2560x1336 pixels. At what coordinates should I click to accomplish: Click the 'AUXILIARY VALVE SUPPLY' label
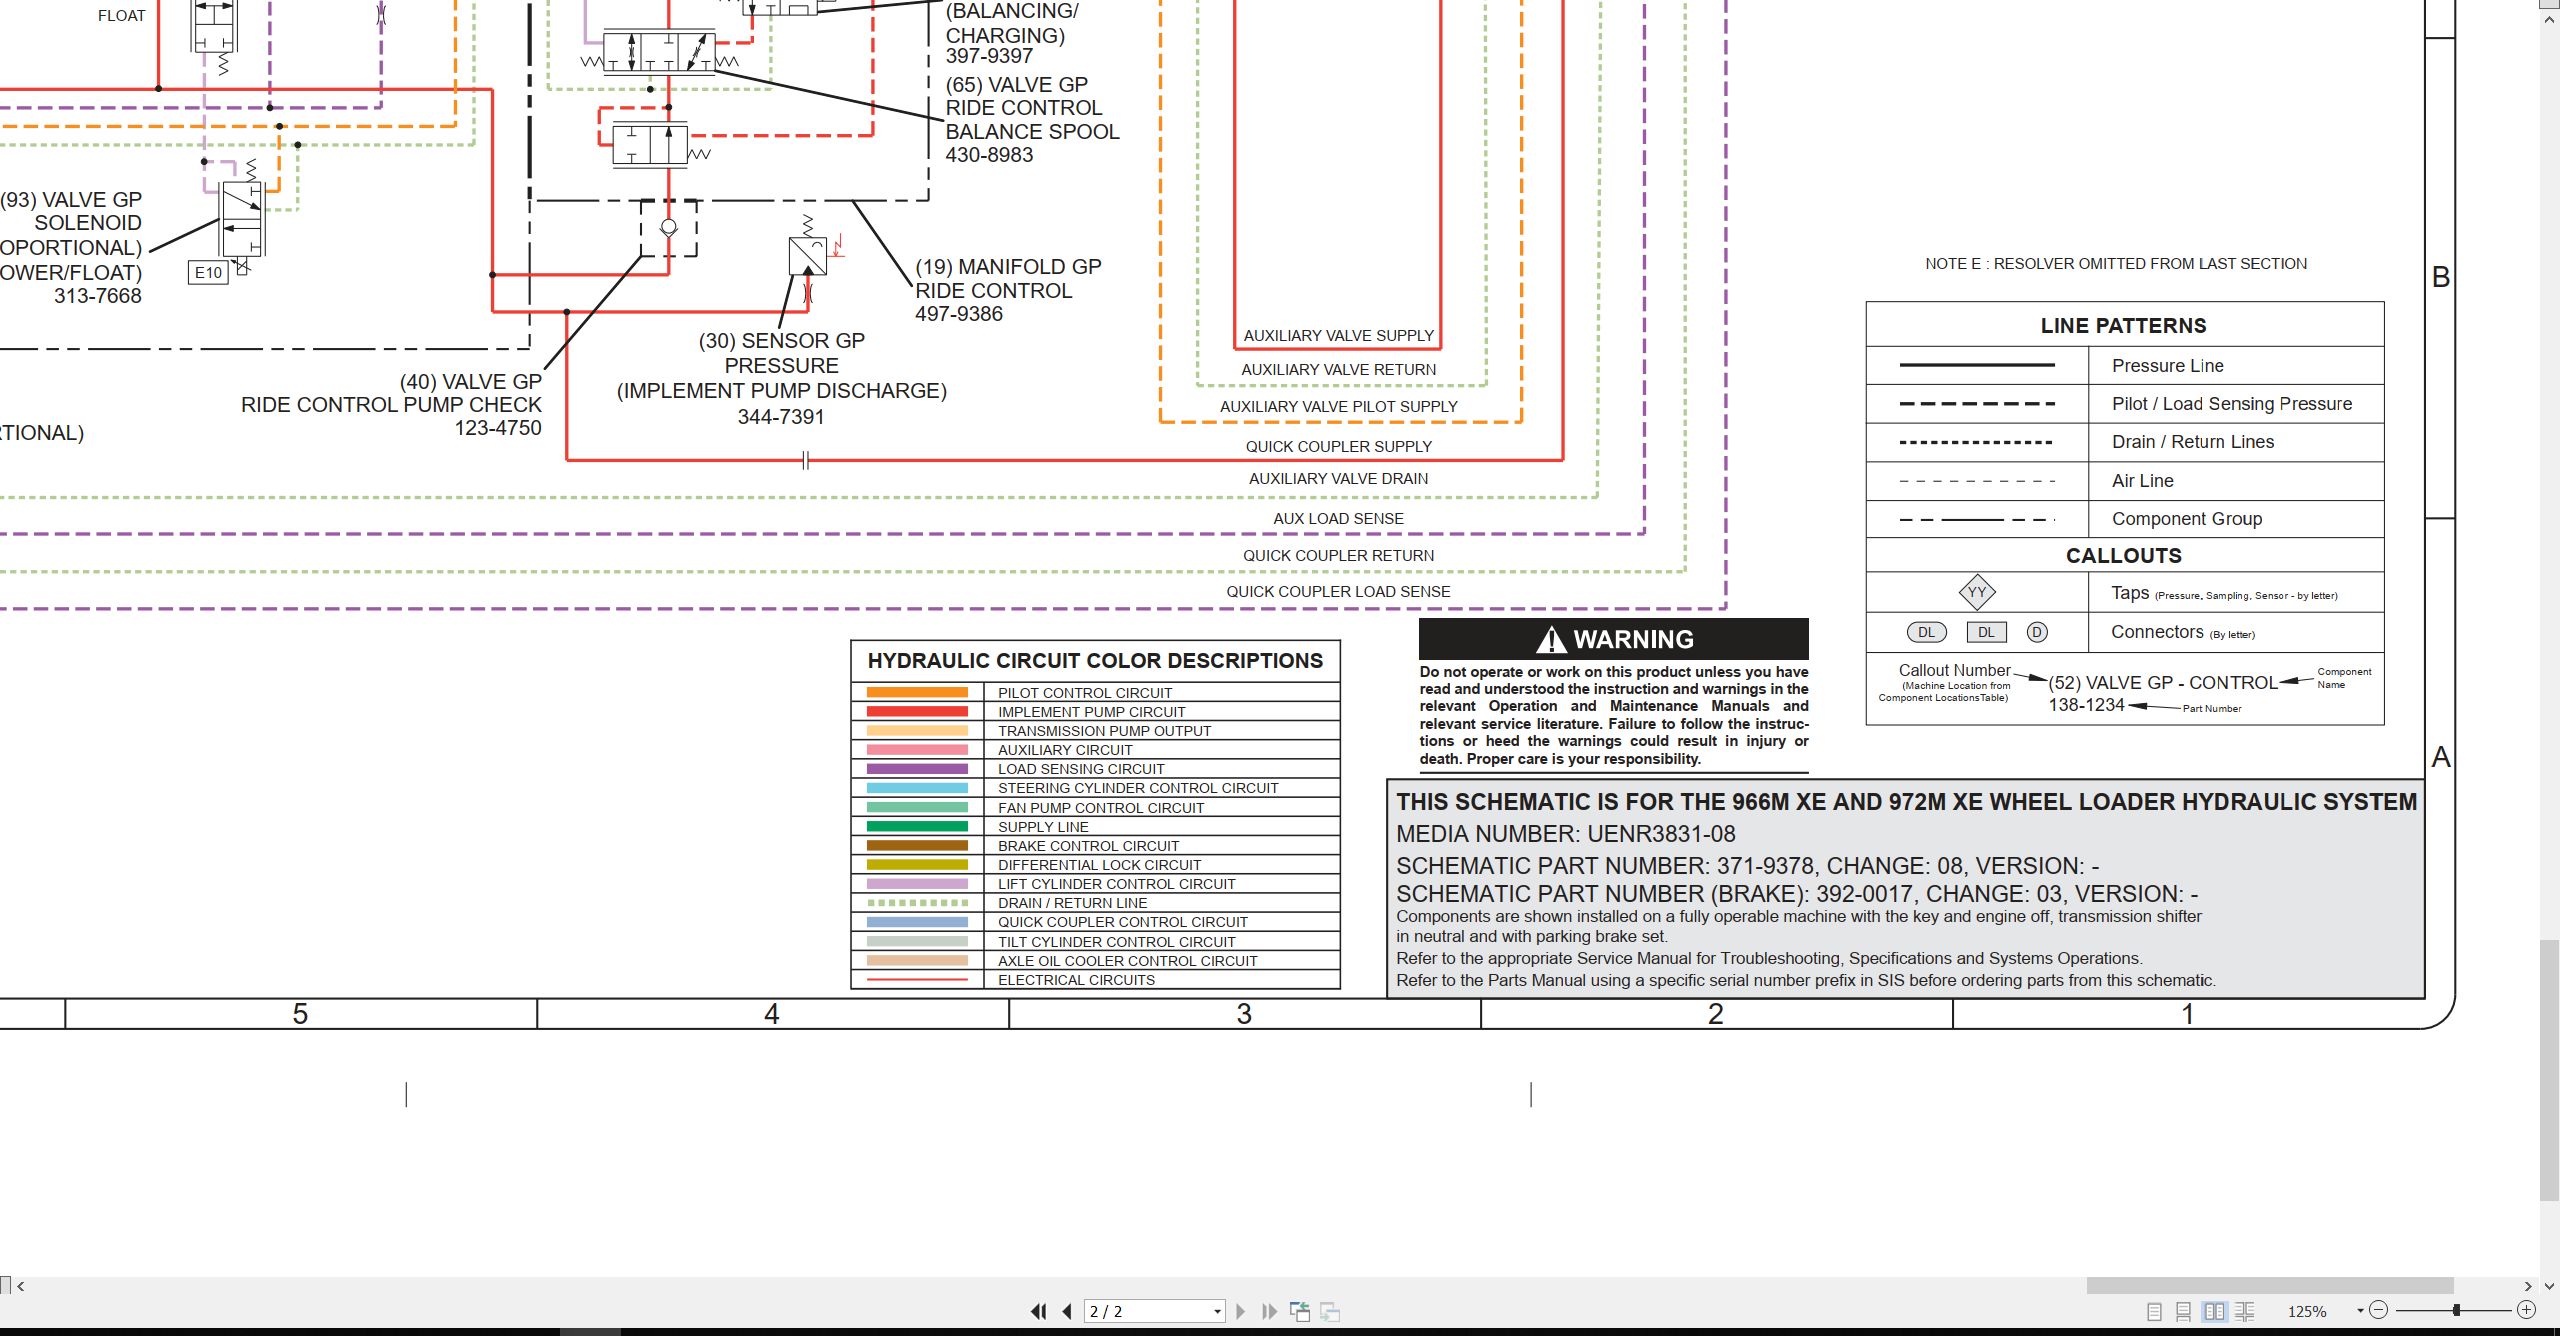click(1338, 336)
